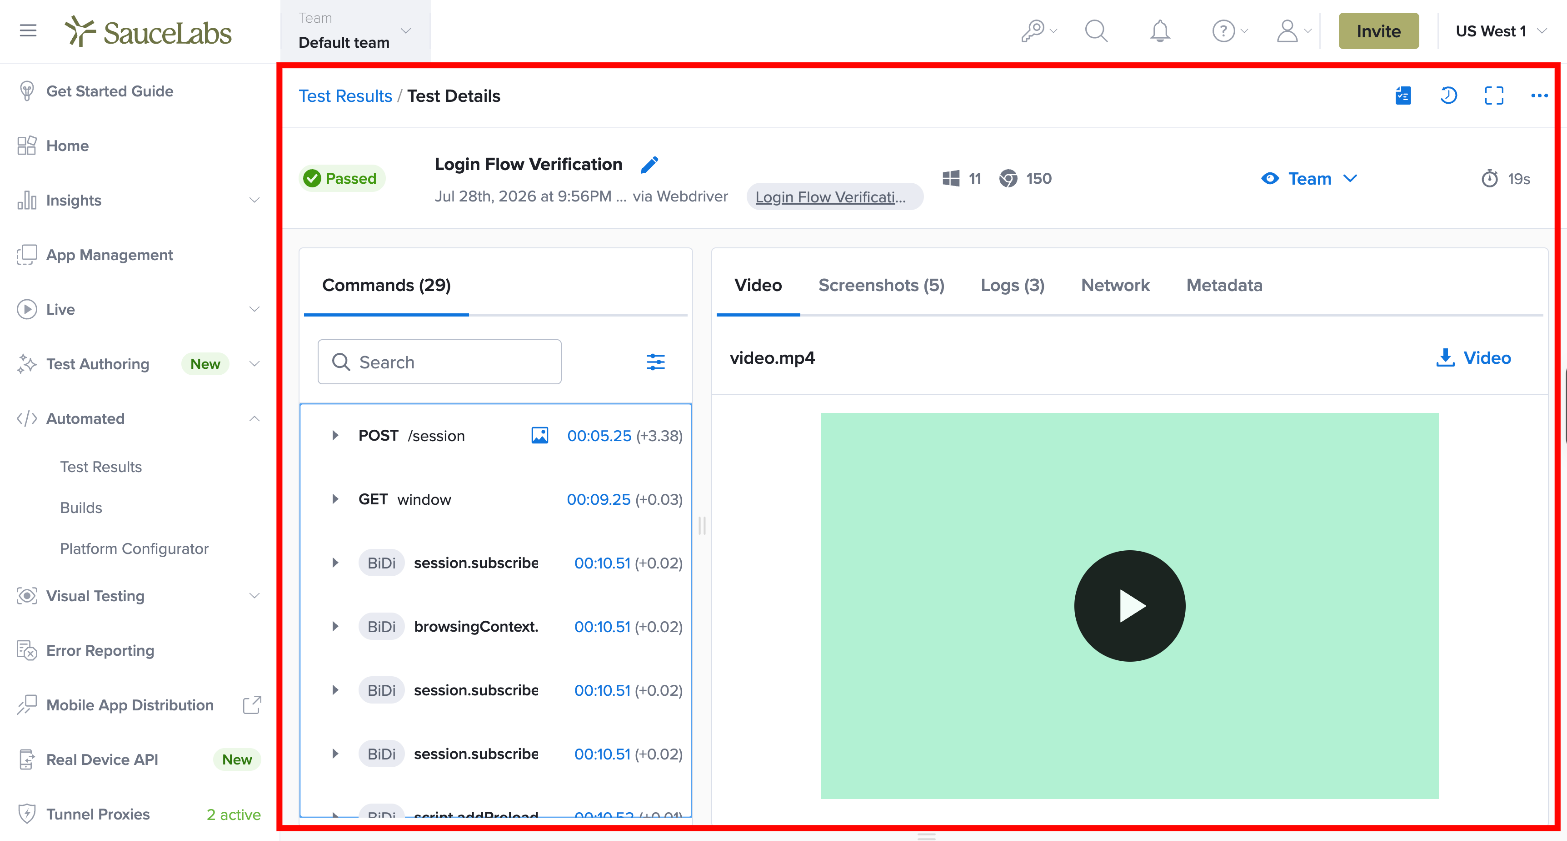Image resolution: width=1567 pixels, height=841 pixels.
Task: Open the test history clock icon
Action: click(x=1448, y=96)
